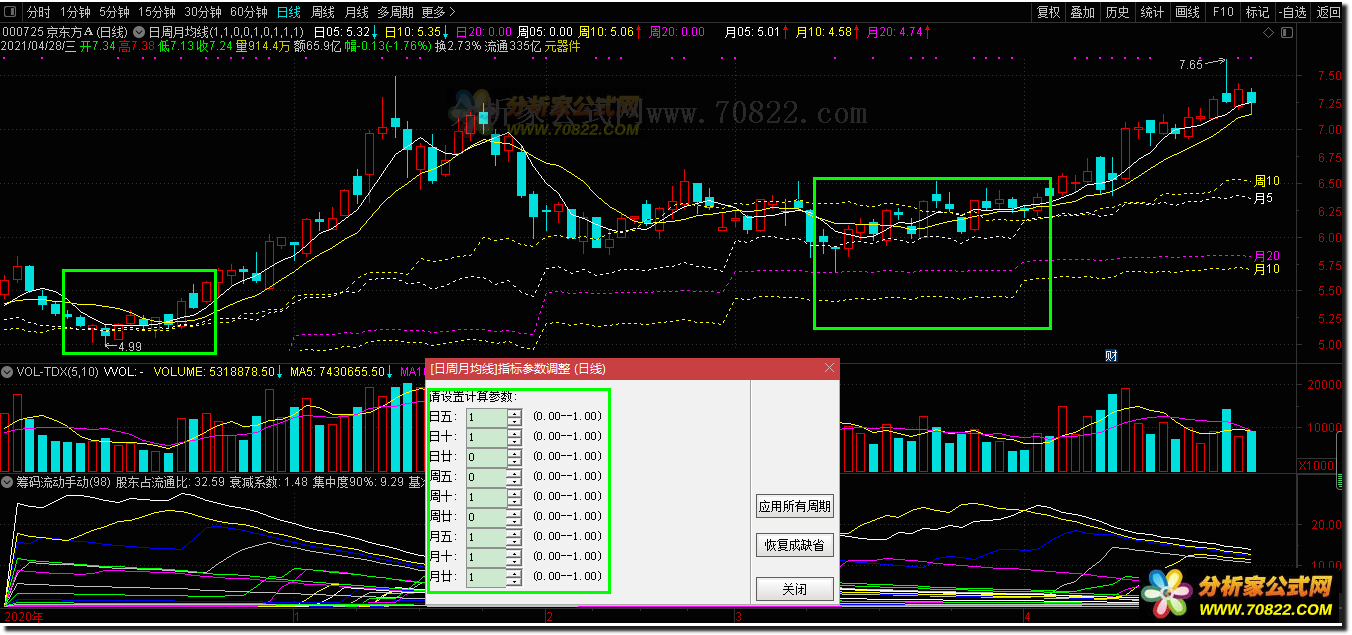Screen dimensions: 1352x635
Task: Click the 标记 mark button
Action: [x=1257, y=12]
